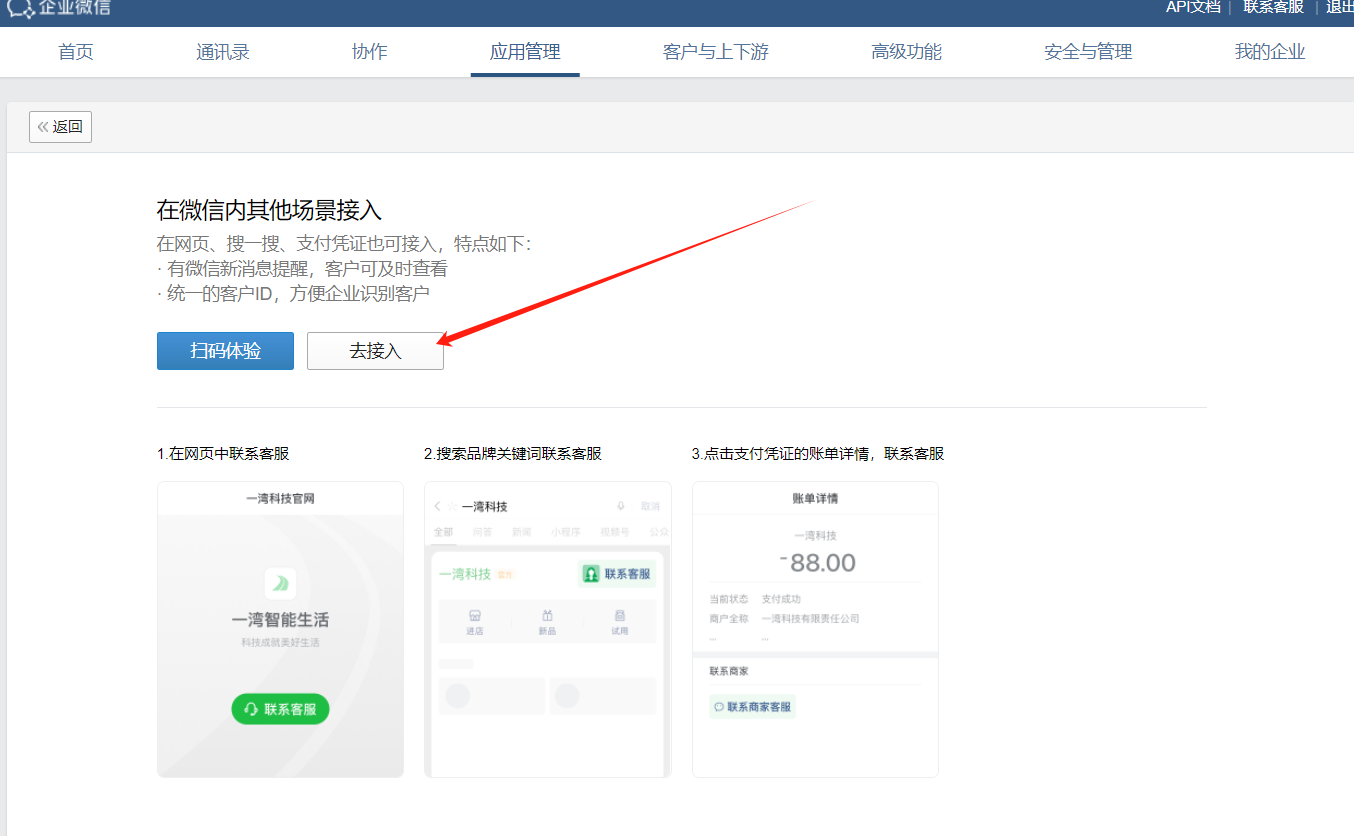Switch to the 通讯录 tab

(x=223, y=52)
